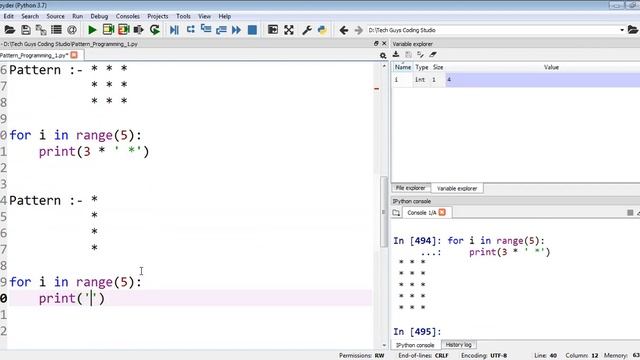This screenshot has width=640, height=360.
Task: Click the Save all files icon
Action: pos(41,30)
